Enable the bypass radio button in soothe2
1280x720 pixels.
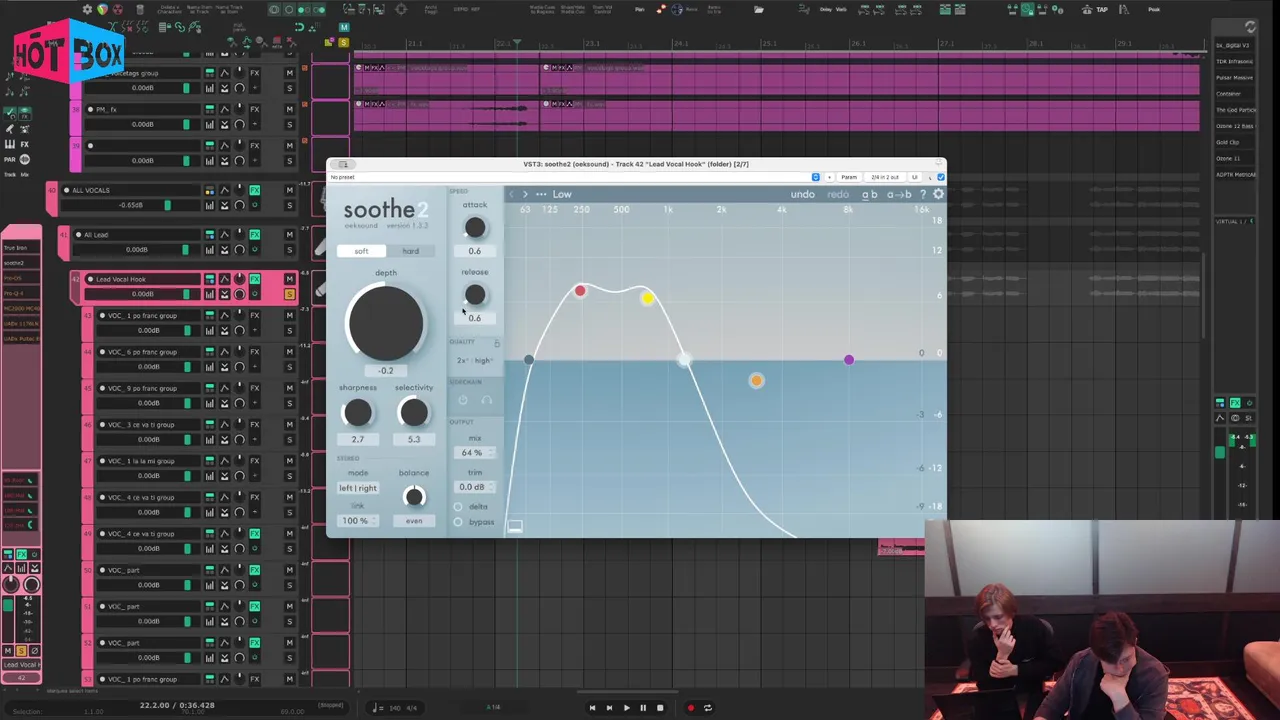pyautogui.click(x=458, y=522)
